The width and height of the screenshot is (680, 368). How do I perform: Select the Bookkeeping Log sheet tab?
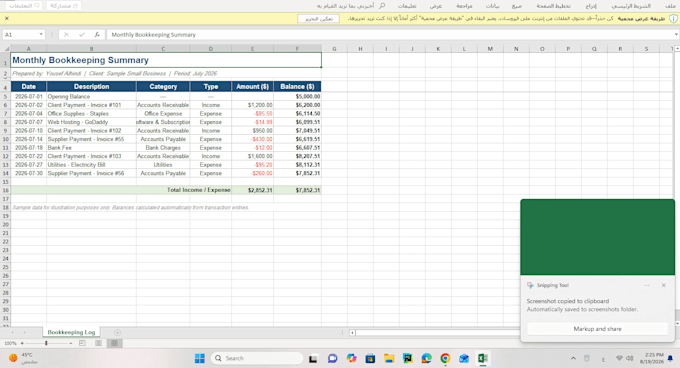(71, 332)
